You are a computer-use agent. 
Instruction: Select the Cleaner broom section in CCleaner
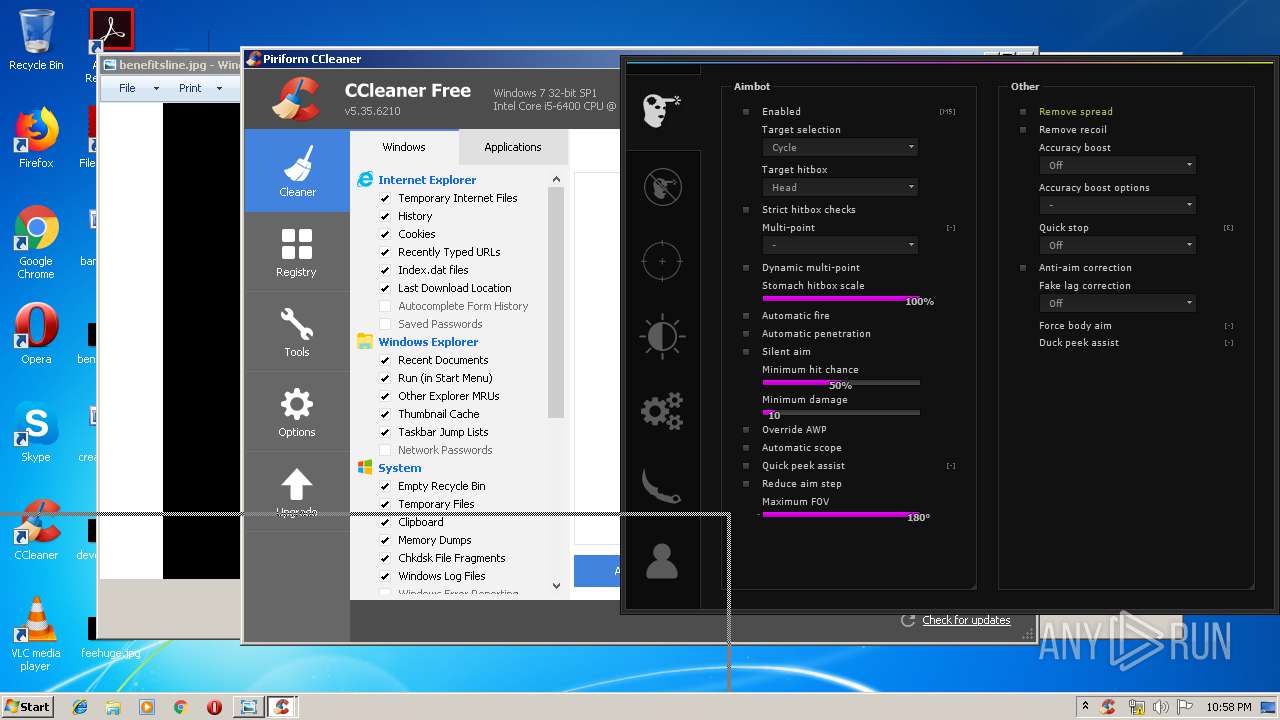point(297,170)
